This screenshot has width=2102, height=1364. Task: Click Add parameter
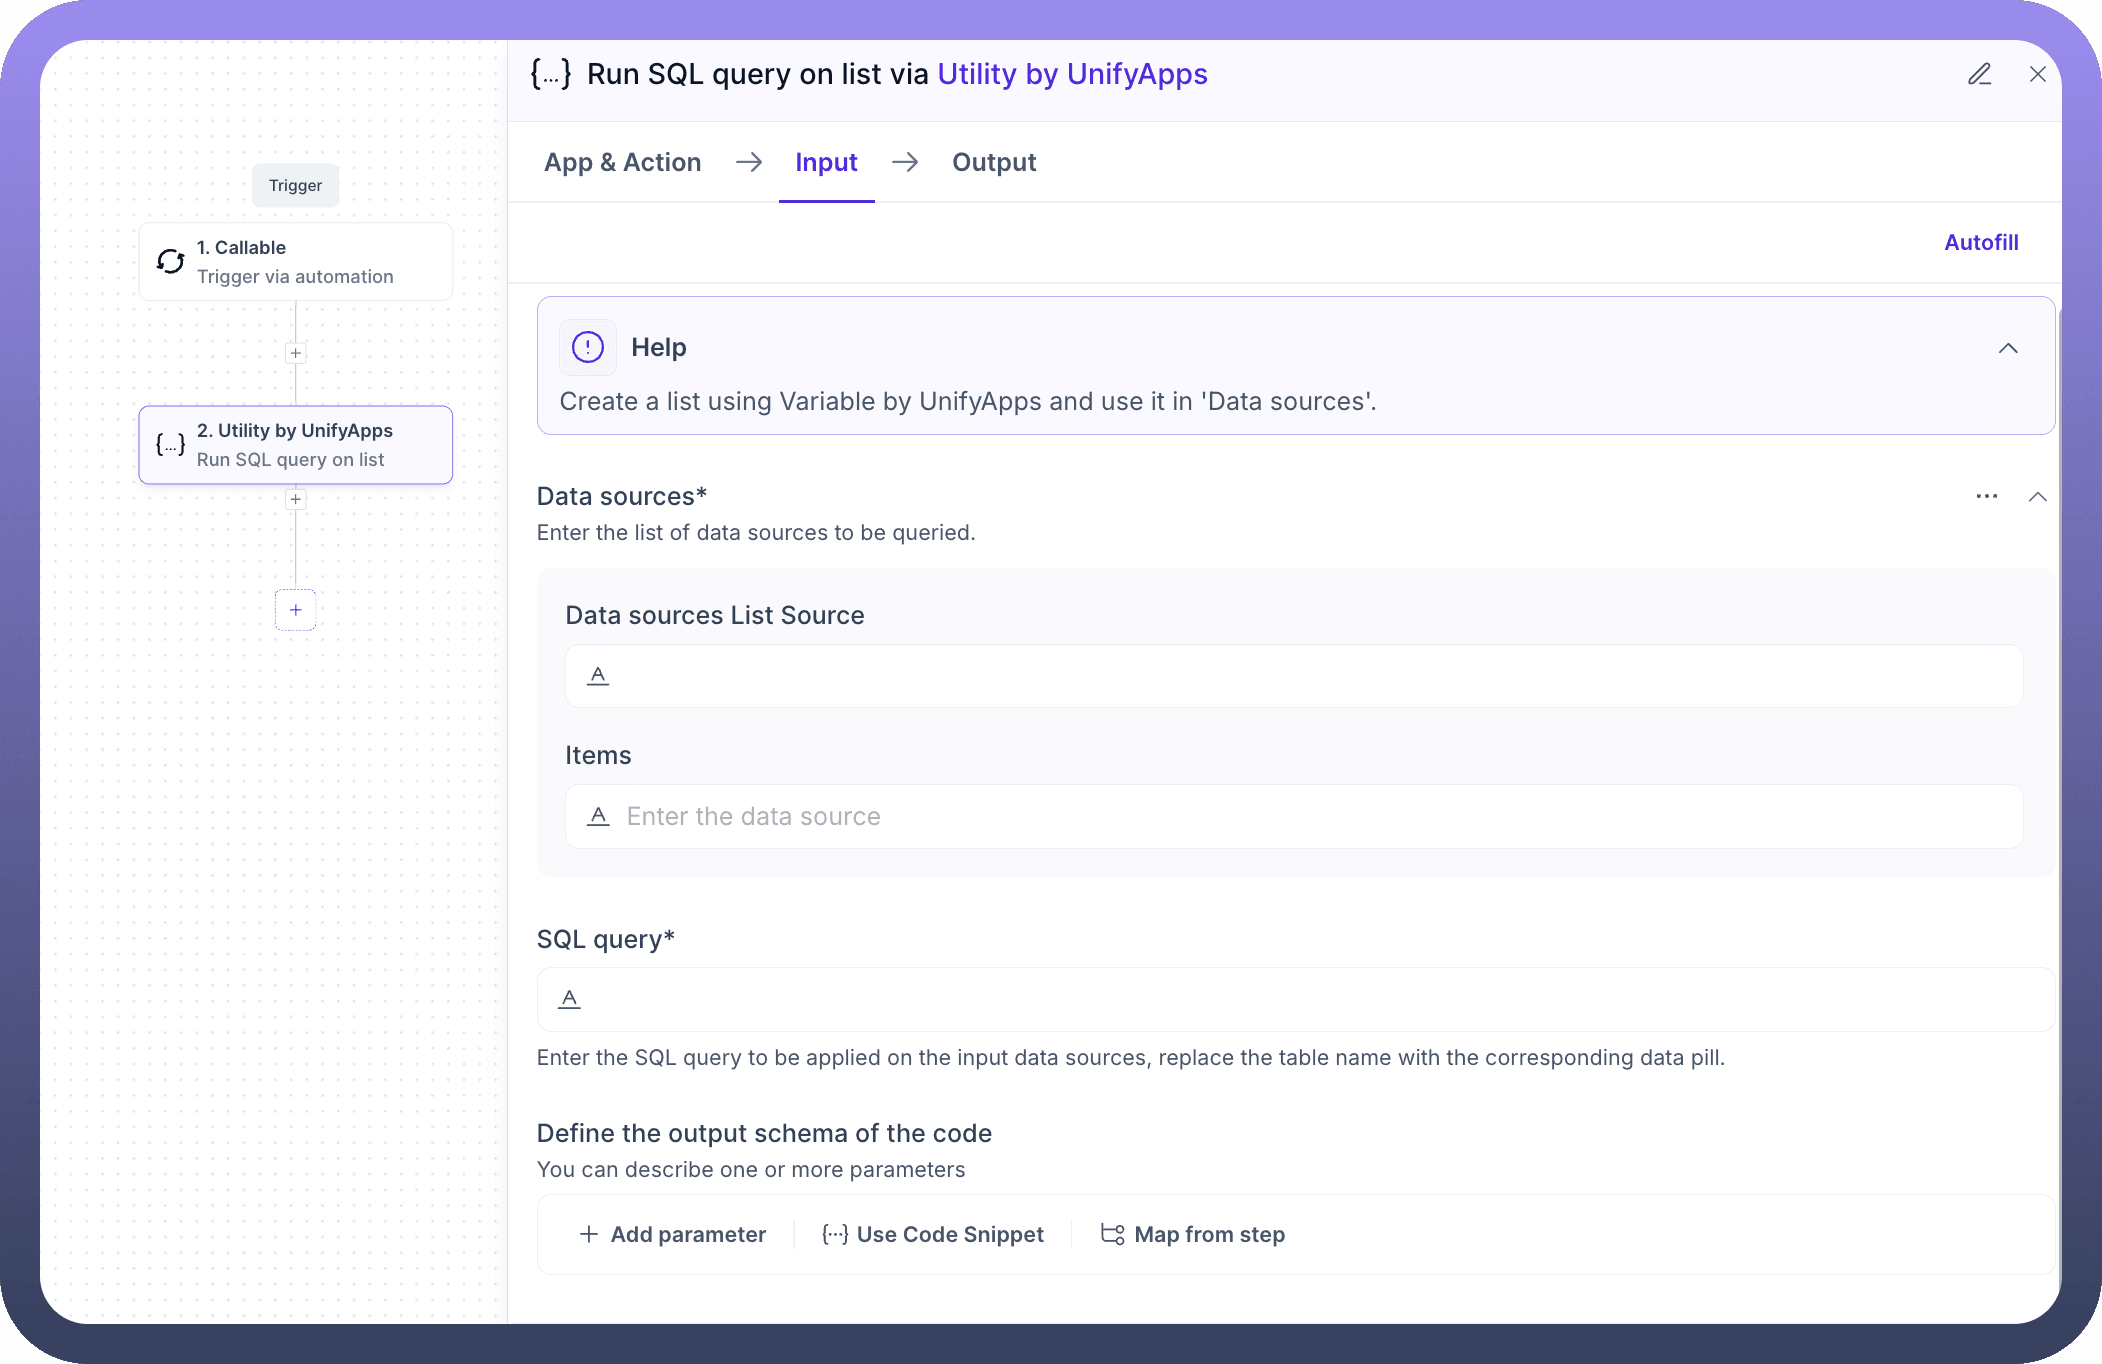tap(673, 1234)
